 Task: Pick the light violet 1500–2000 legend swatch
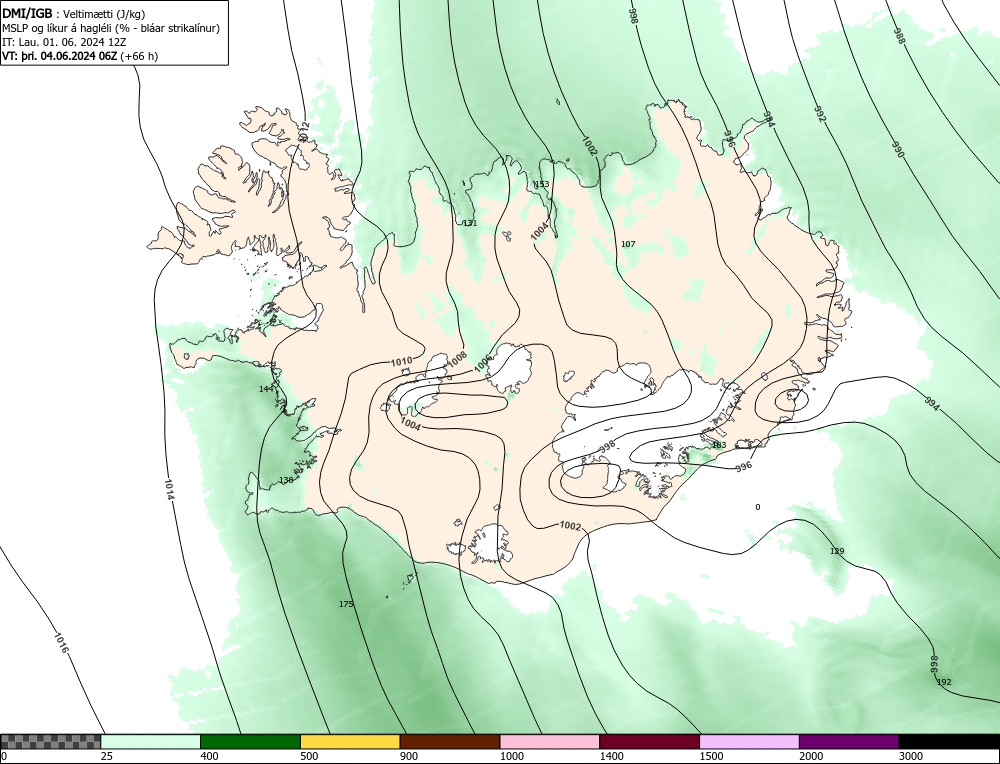[749, 741]
